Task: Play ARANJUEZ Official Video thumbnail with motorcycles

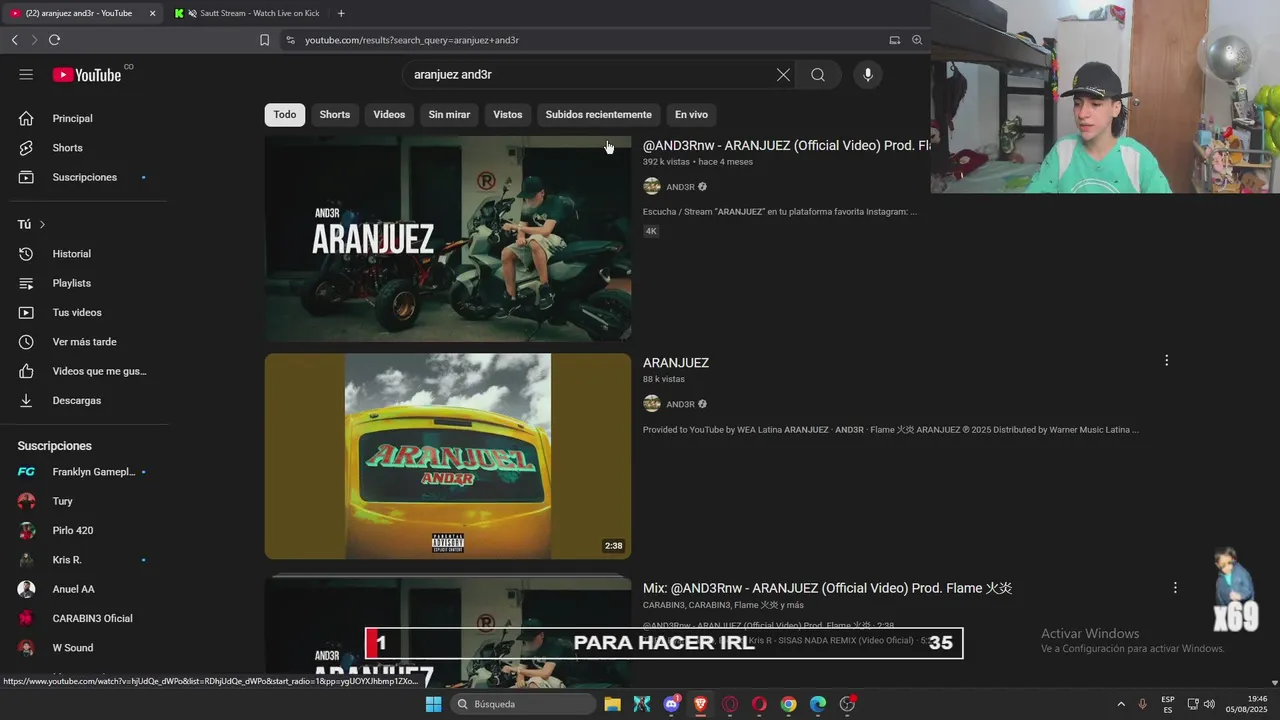Action: point(448,238)
